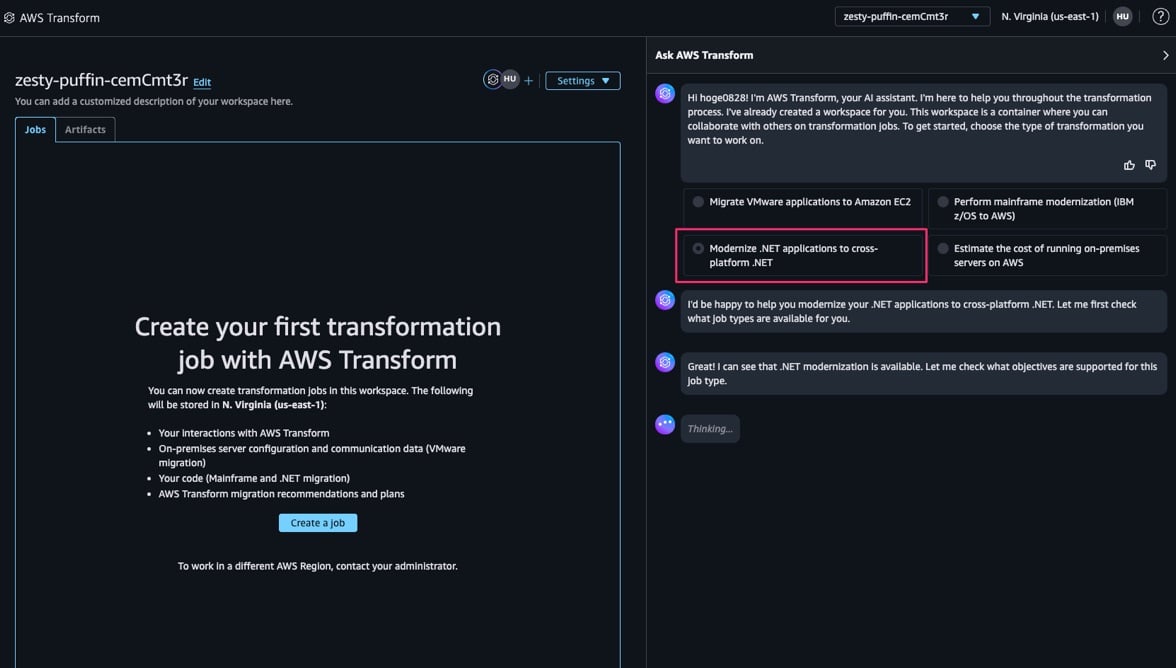Screen dimensions: 1176x668
Task: Click the AWS Transform logo icon
Action: pos(9,17)
